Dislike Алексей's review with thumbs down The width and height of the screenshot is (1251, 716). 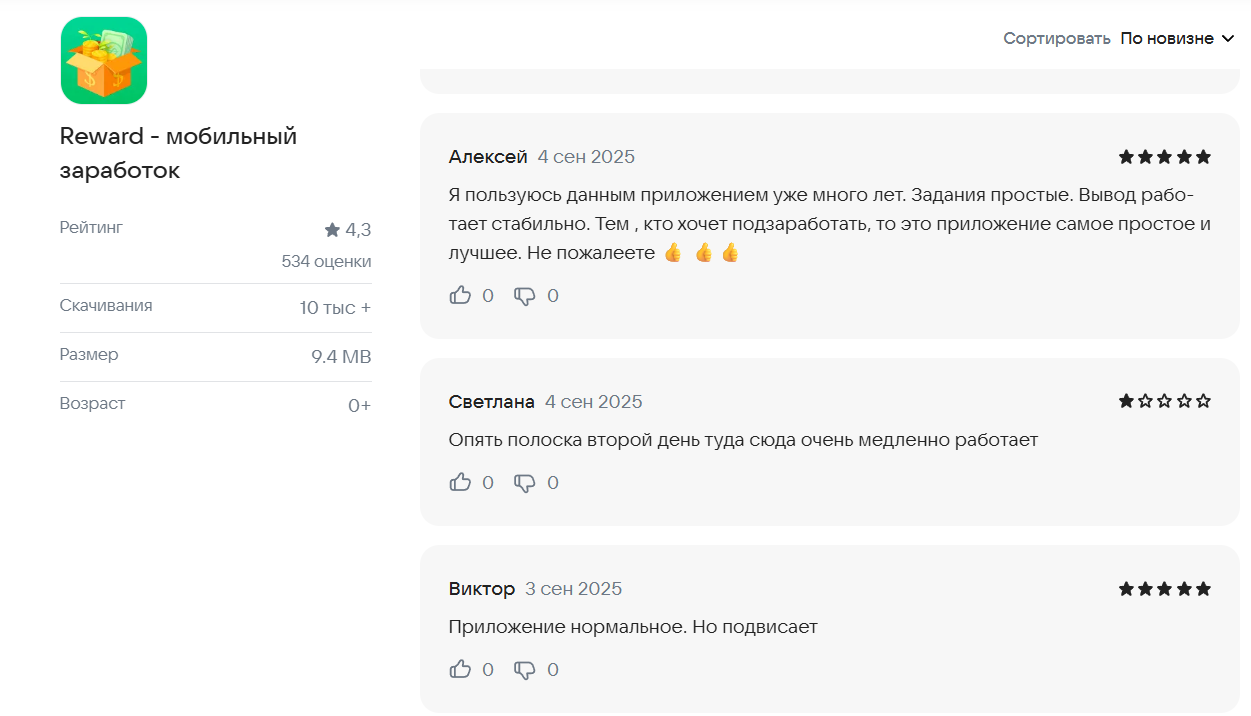coord(525,295)
